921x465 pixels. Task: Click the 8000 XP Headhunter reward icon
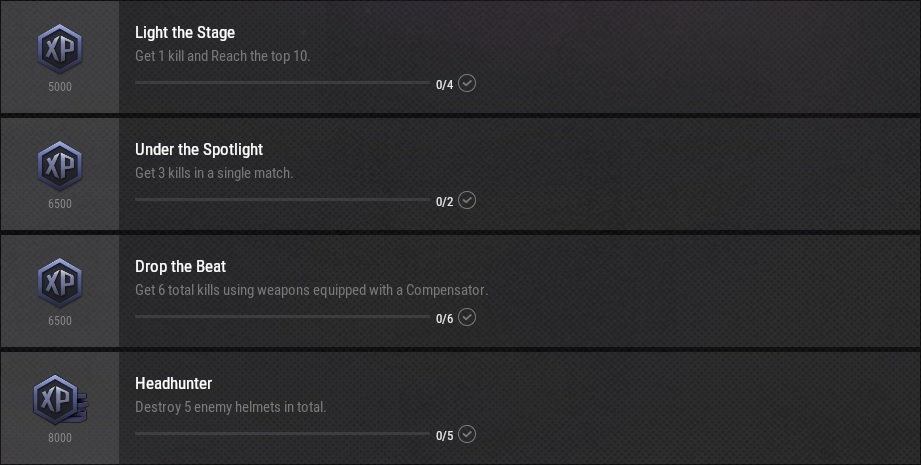(x=59, y=399)
